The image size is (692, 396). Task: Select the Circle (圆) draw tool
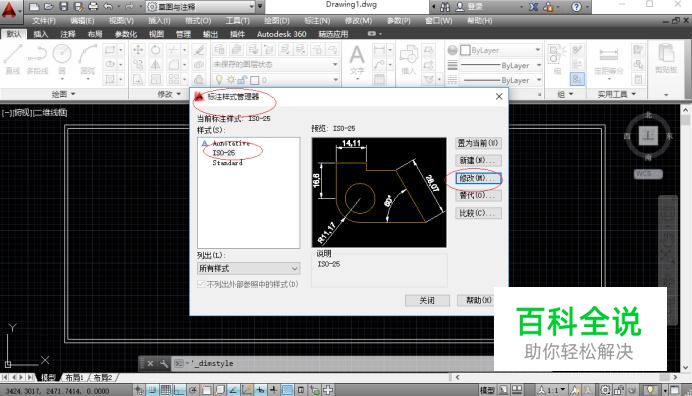[62, 59]
